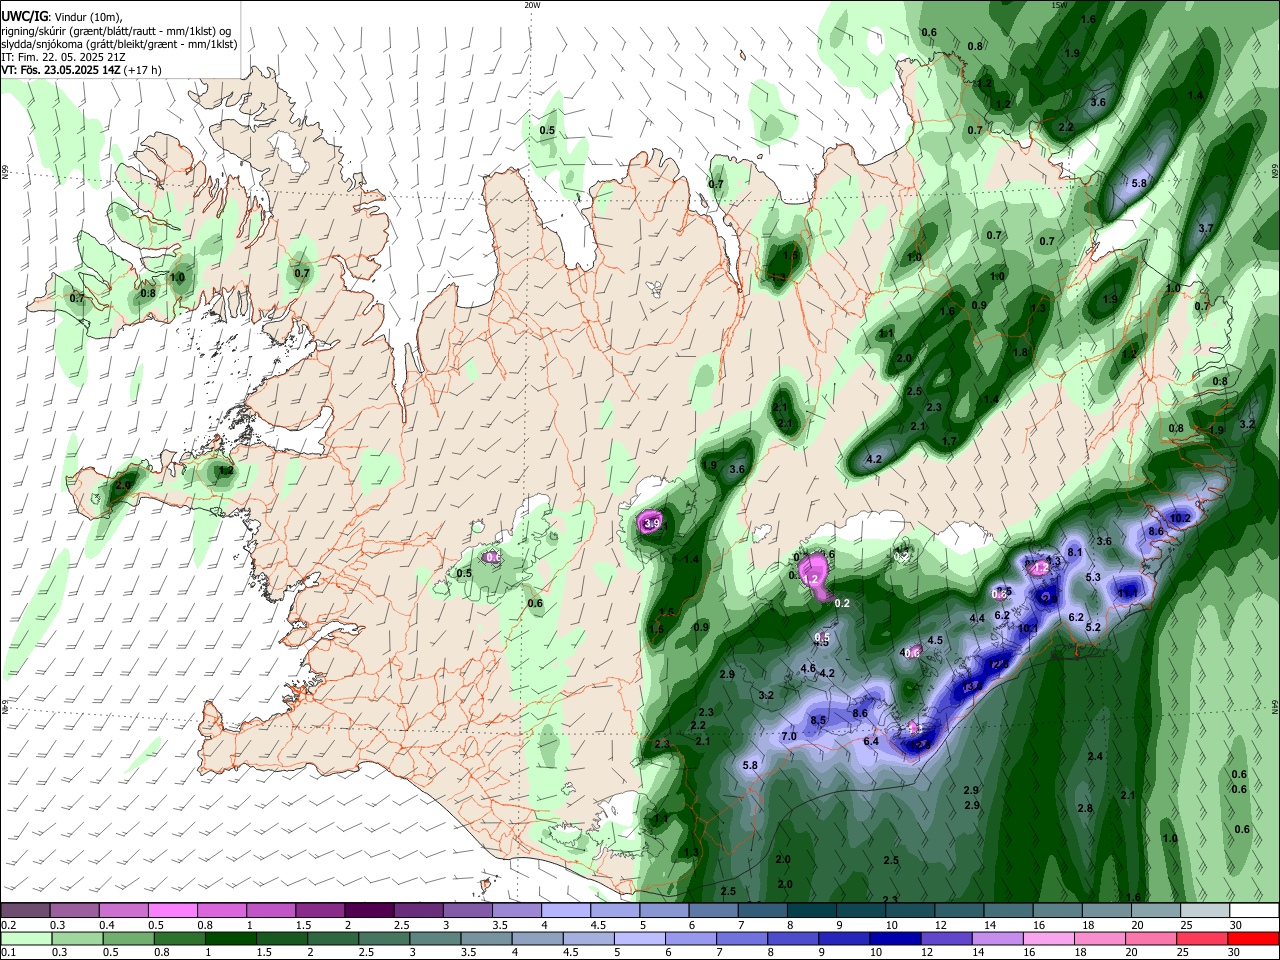
Task: Click the "slydda/snjókoma (grátt/bleikt/grænt - mm/1klst)" line
Action: (119, 44)
